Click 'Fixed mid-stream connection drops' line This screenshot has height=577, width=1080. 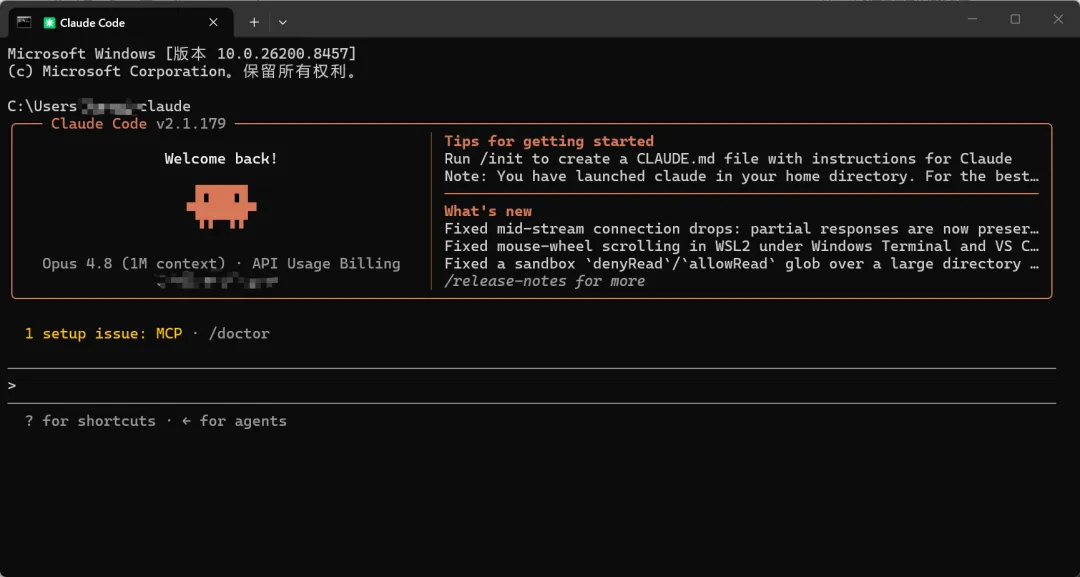coord(741,229)
